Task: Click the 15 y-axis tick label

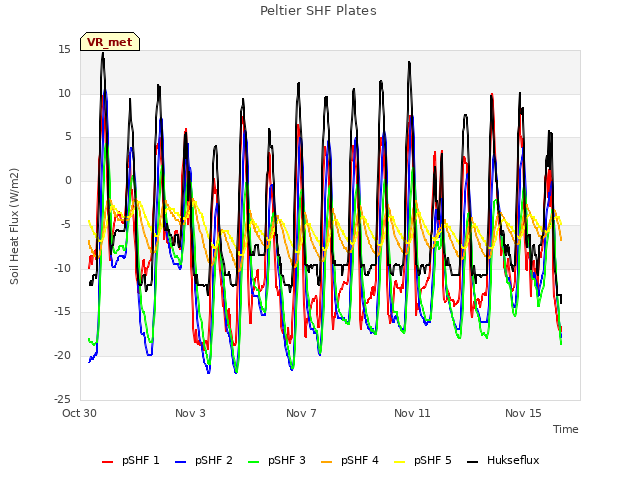Action: (64, 50)
